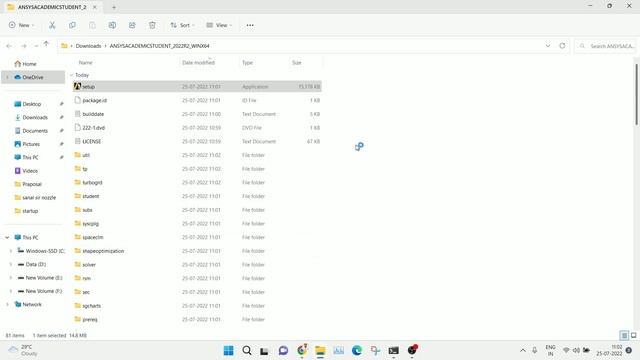Click the Copy icon in toolbar
Image resolution: width=640 pixels, height=360 pixels.
click(x=72, y=25)
